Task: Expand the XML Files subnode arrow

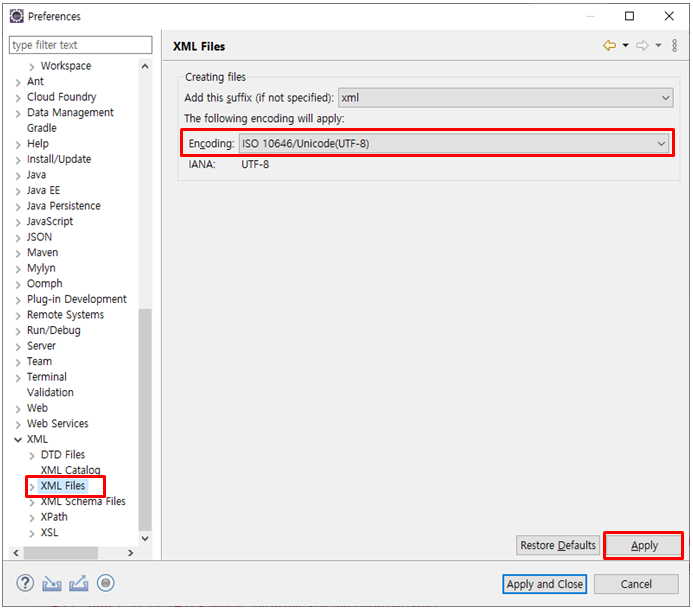Action: [x=32, y=487]
